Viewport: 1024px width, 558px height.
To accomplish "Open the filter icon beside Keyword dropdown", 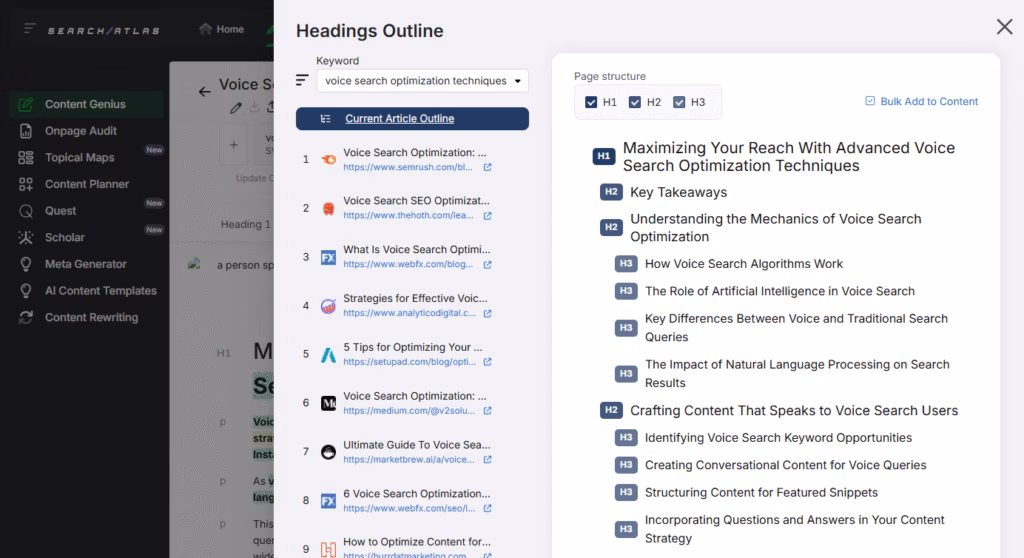I will pos(302,80).
